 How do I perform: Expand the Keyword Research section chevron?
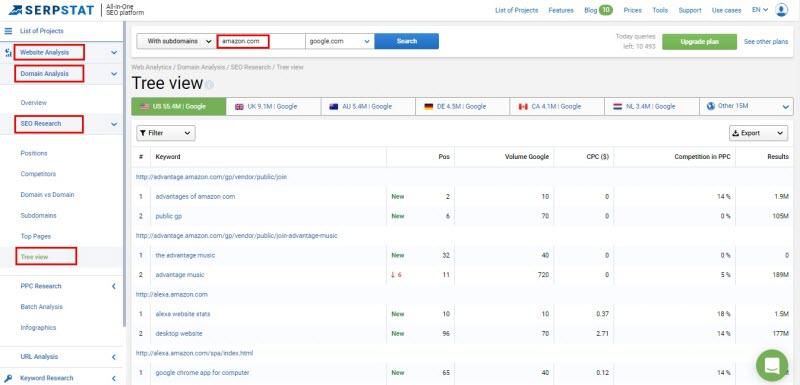tap(114, 378)
